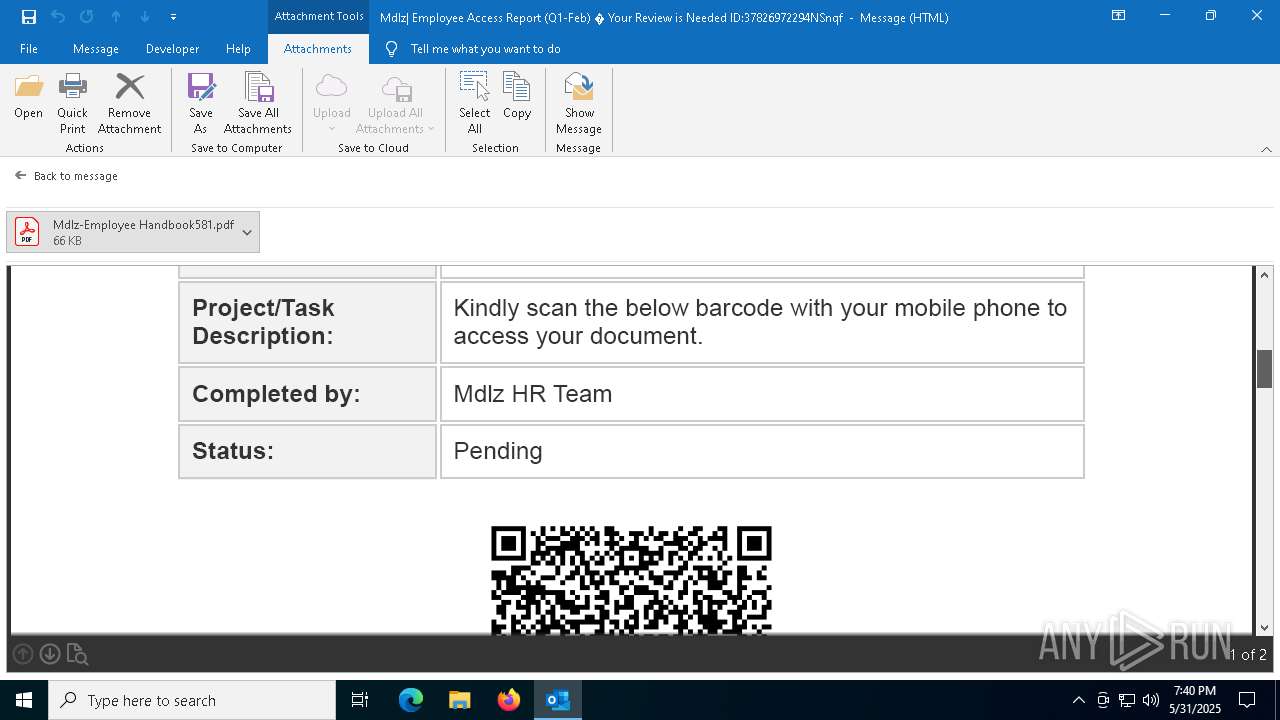Open the notification center icon
The height and width of the screenshot is (720, 1280).
coord(1247,700)
